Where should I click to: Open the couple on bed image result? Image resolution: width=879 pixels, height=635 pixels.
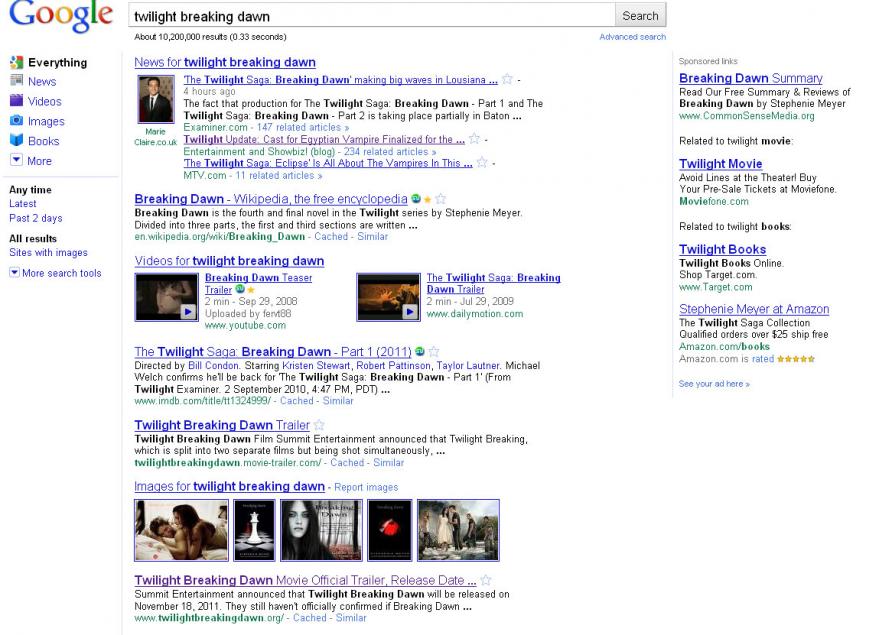(x=182, y=530)
